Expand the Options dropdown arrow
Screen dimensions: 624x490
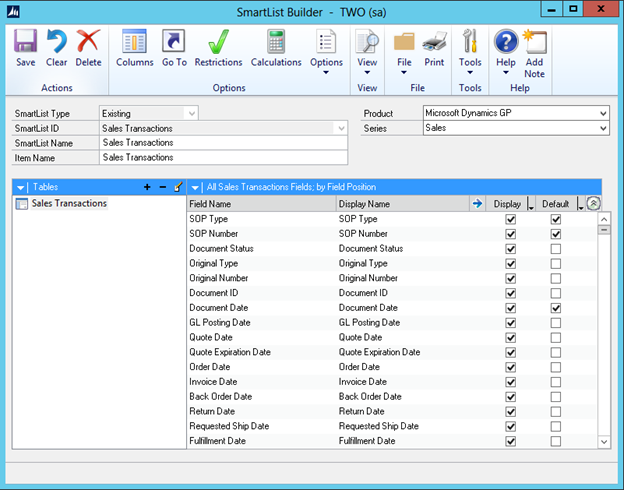[326, 72]
